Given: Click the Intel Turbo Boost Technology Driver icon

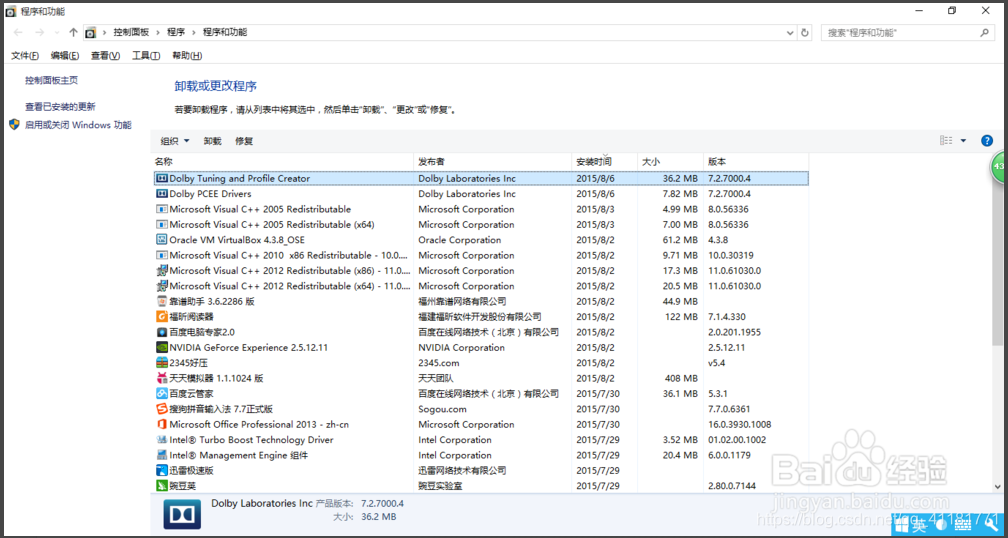Looking at the screenshot, I should 162,440.
